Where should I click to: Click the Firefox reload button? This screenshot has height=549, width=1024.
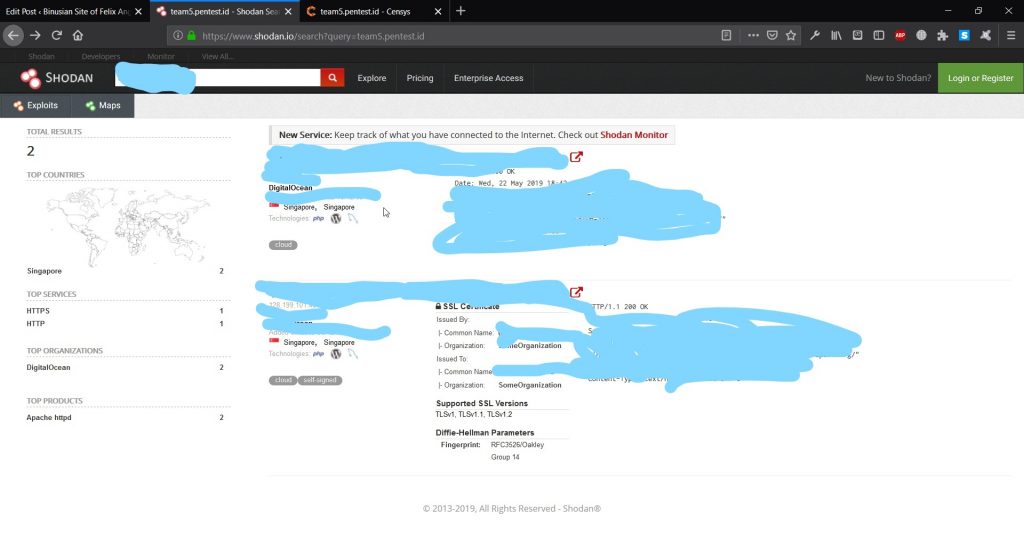pos(57,35)
